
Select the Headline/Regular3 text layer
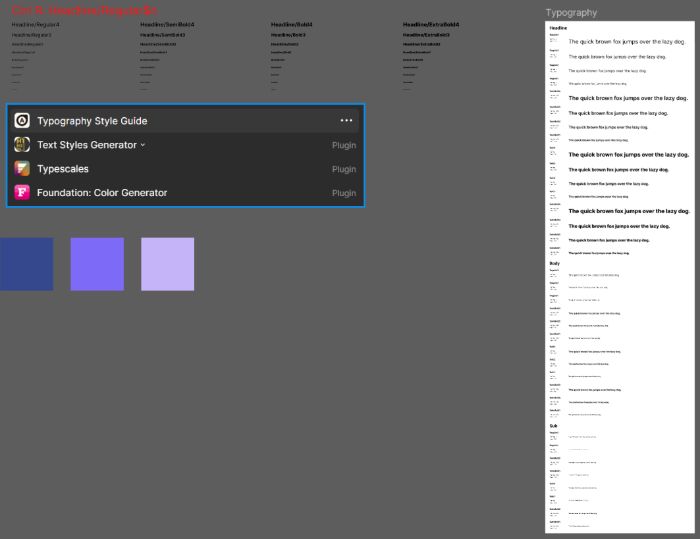click(x=31, y=35)
